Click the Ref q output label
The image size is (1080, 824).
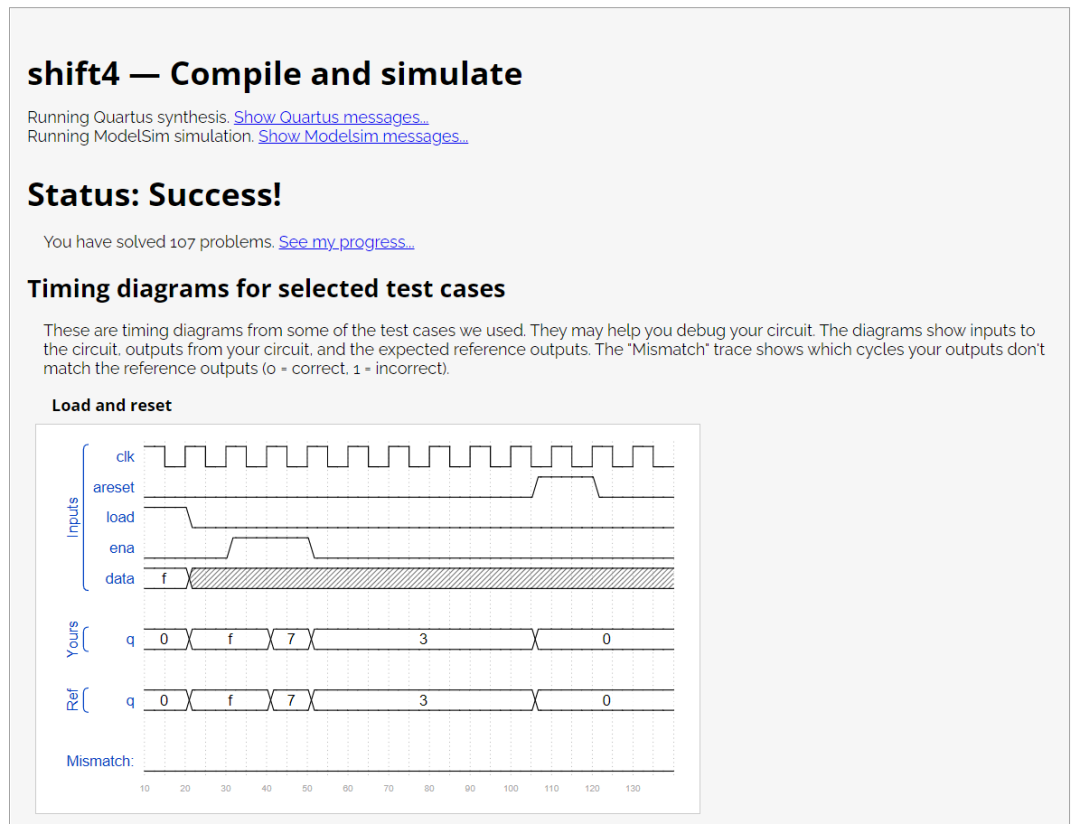click(129, 701)
